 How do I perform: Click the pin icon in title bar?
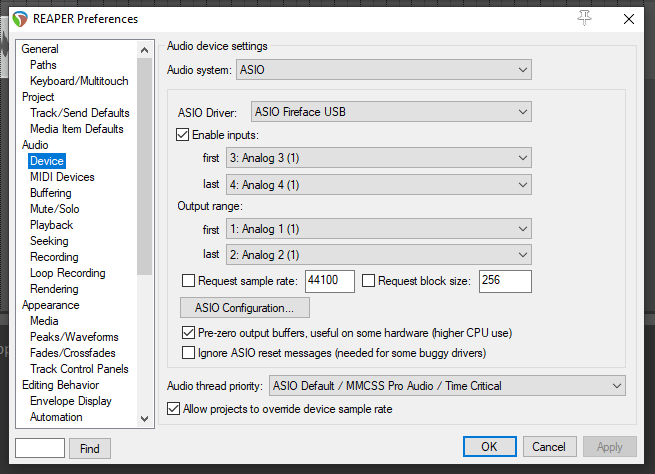584,18
